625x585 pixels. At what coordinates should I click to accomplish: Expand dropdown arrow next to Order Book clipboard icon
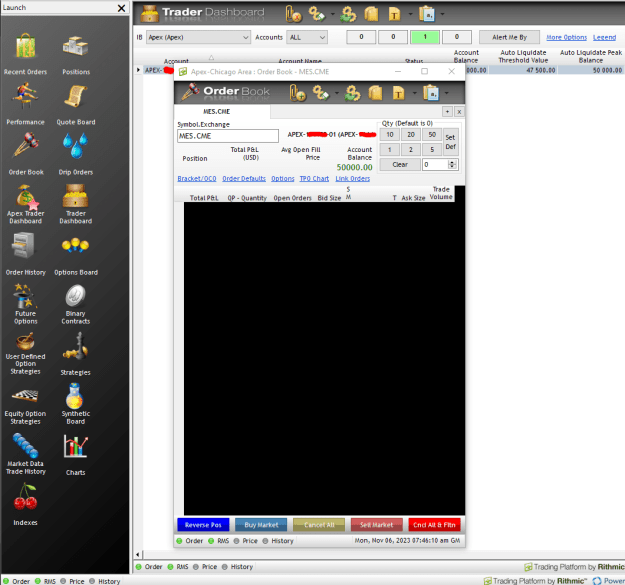[446, 93]
